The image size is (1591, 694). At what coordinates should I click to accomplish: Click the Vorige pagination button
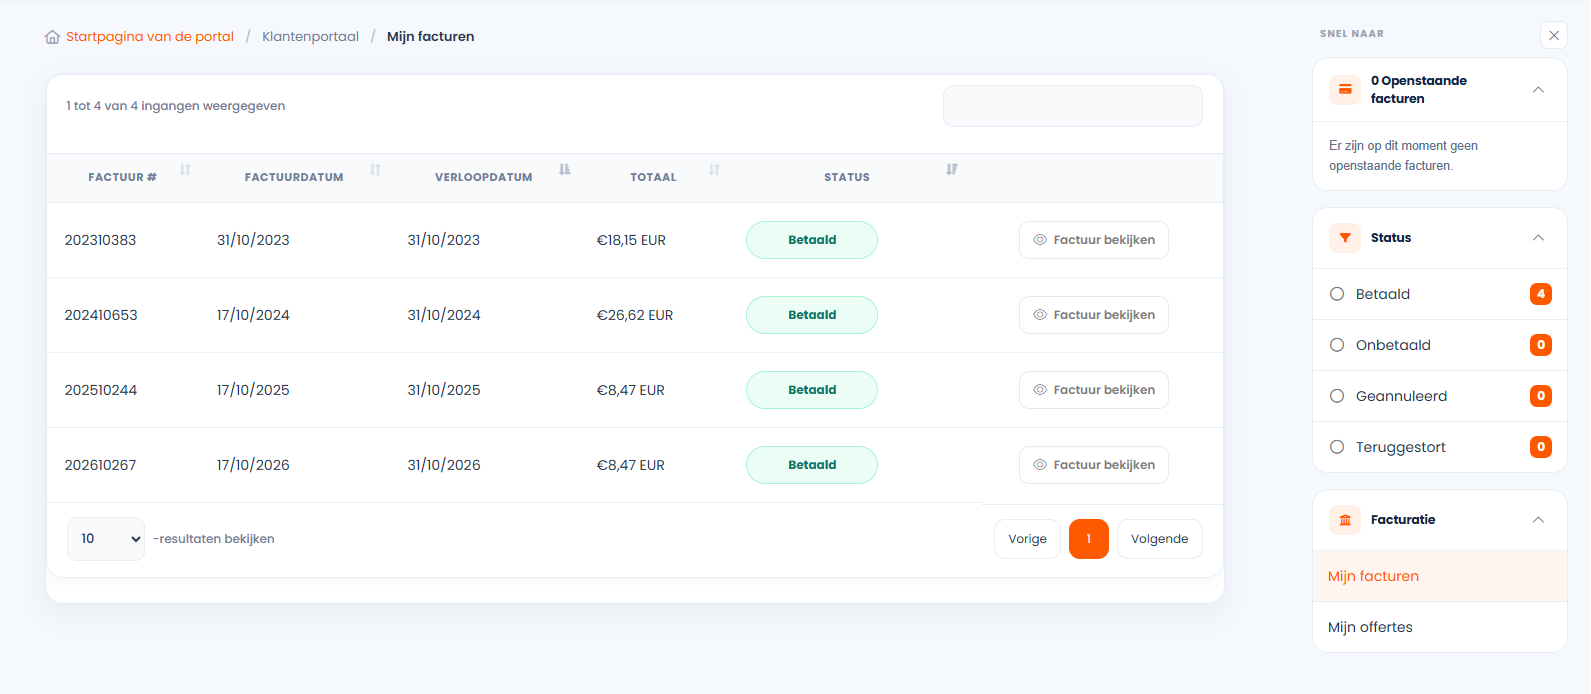click(1027, 539)
